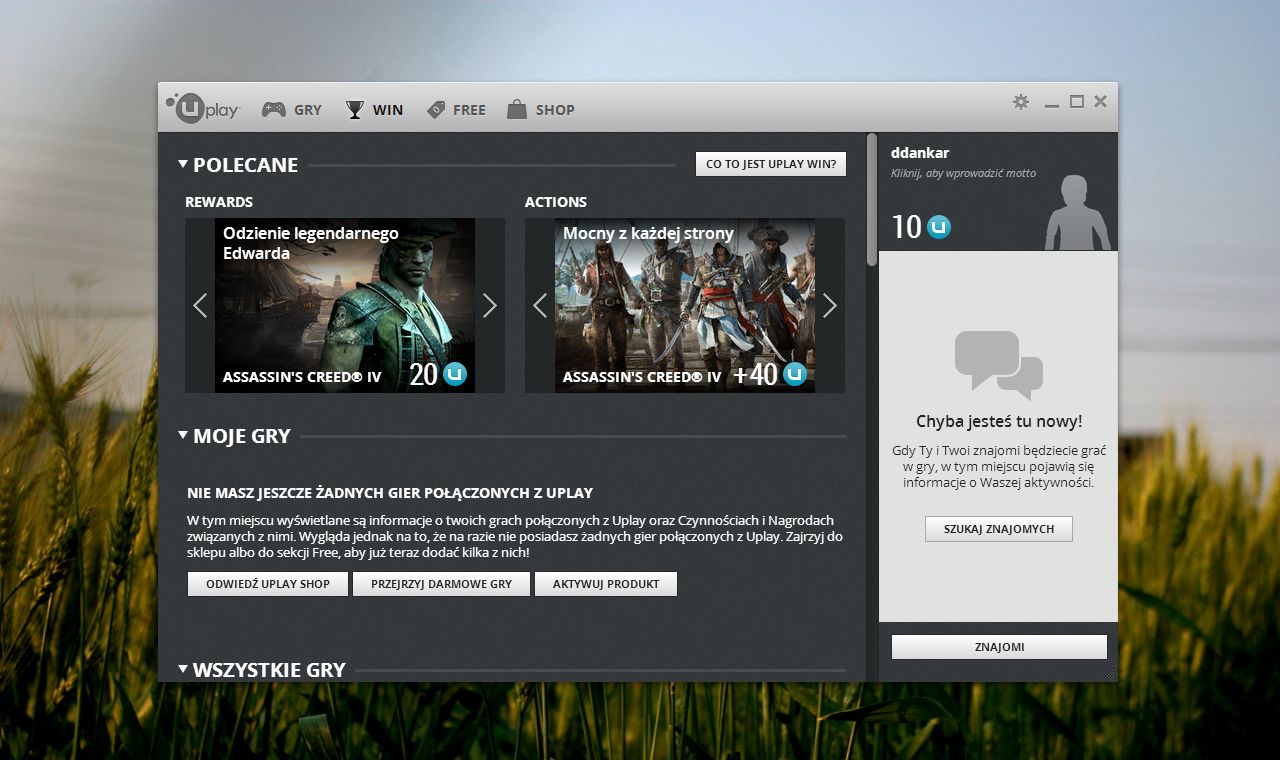Viewport: 1280px width, 760px height.
Task: Click the 20 Uplay points icon
Action: tap(455, 375)
